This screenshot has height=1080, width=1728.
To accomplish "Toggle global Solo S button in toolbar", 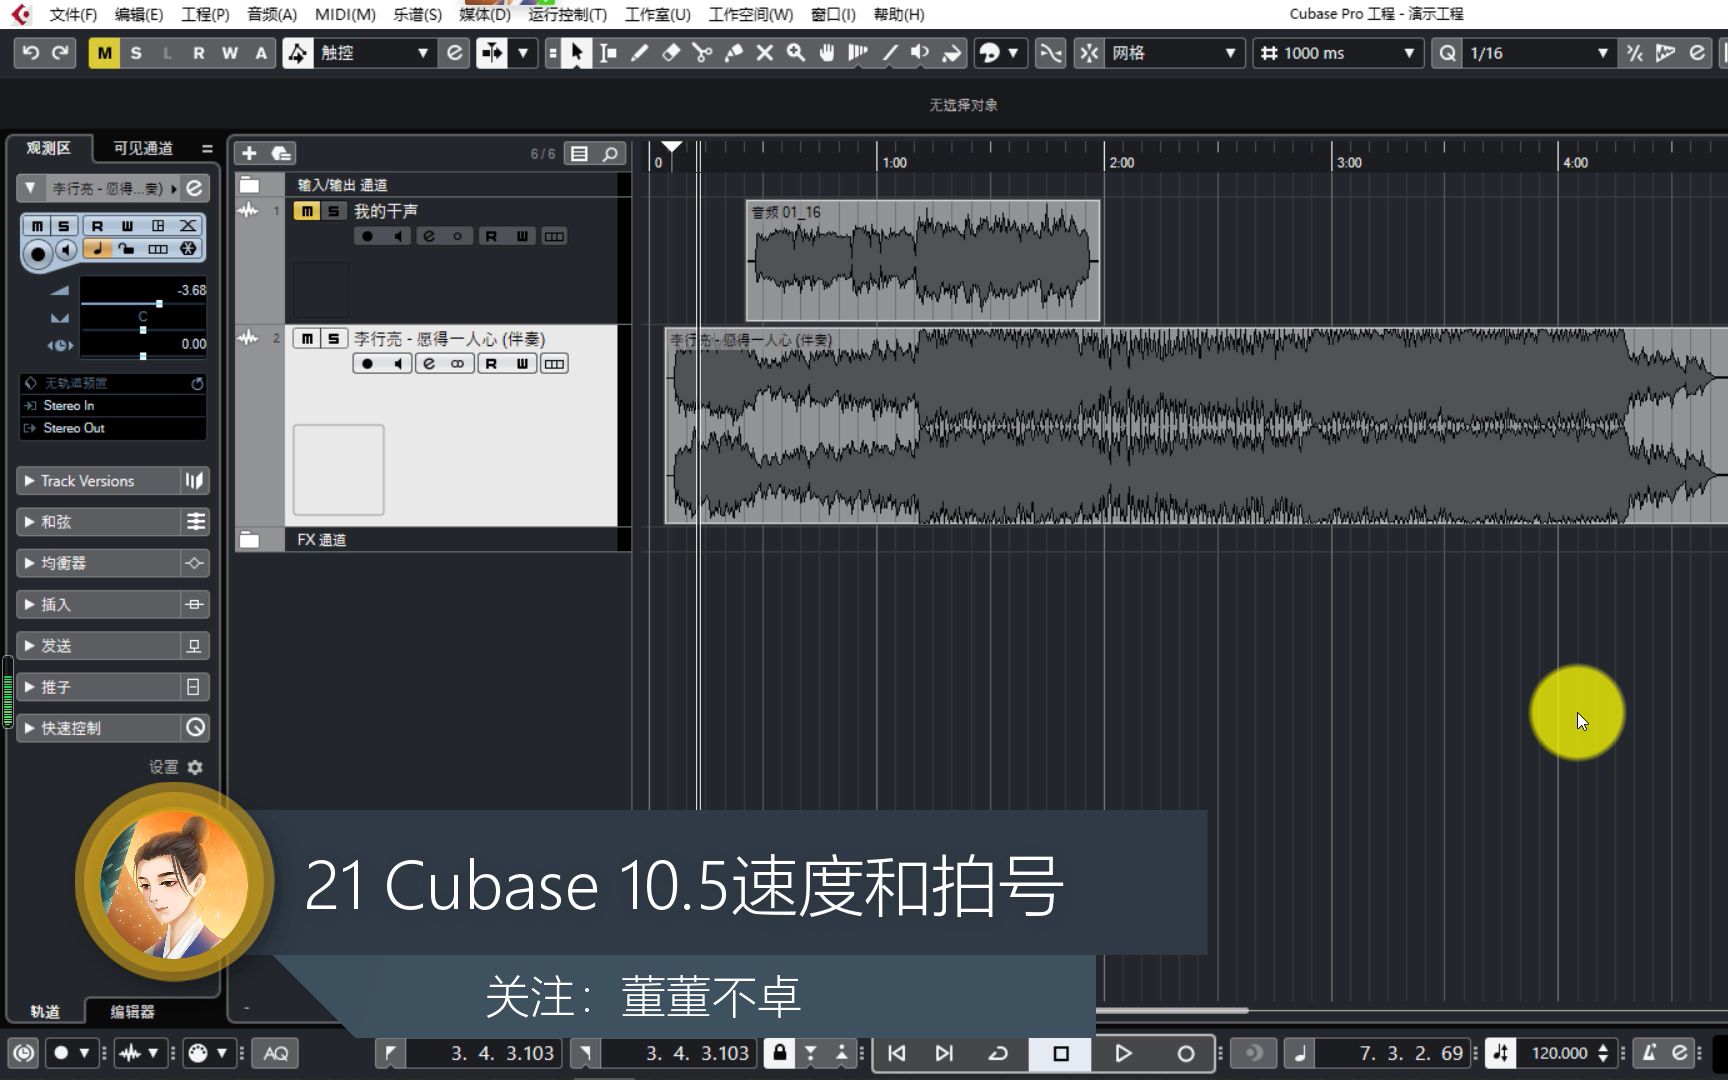I will point(136,53).
